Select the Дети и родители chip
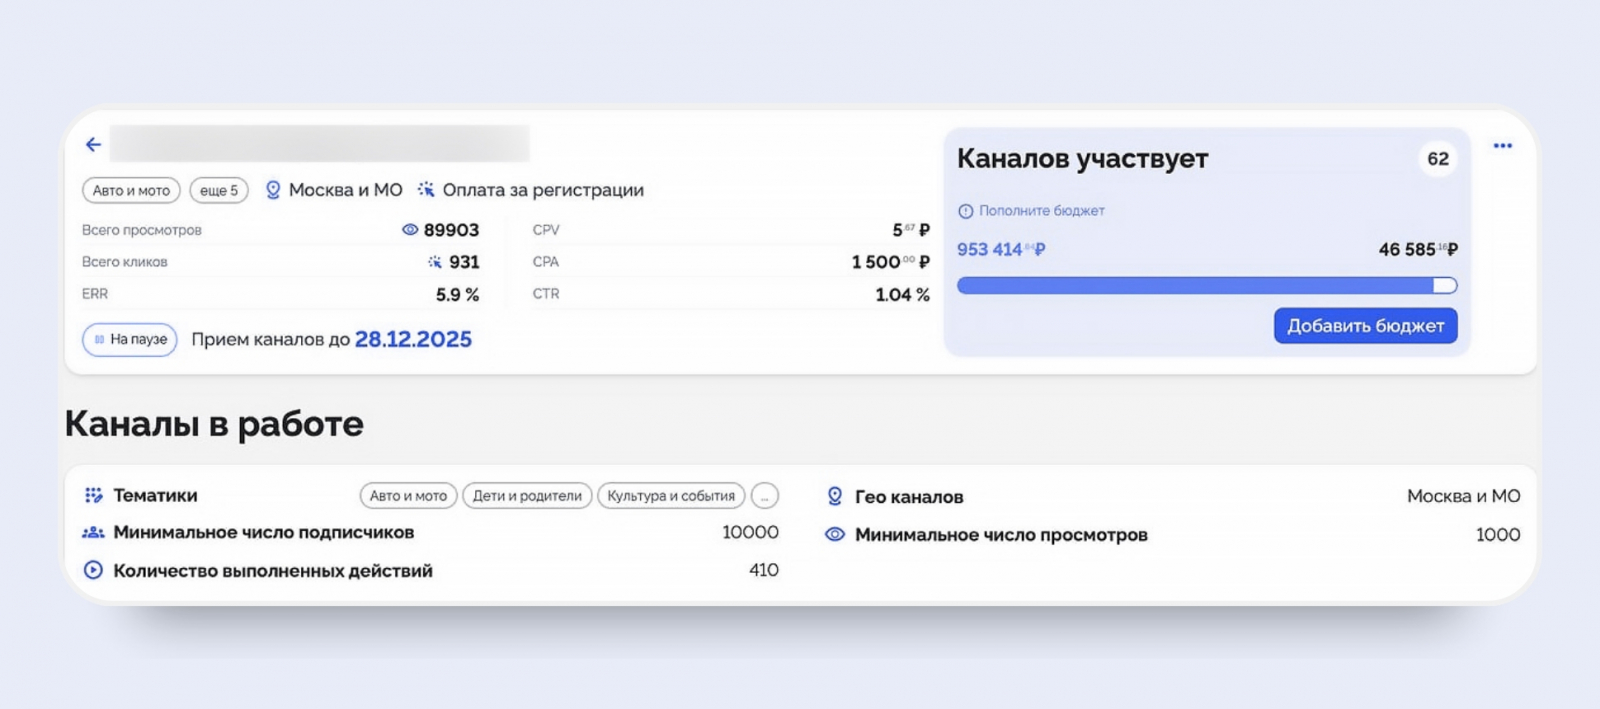The image size is (1600, 709). coord(527,496)
